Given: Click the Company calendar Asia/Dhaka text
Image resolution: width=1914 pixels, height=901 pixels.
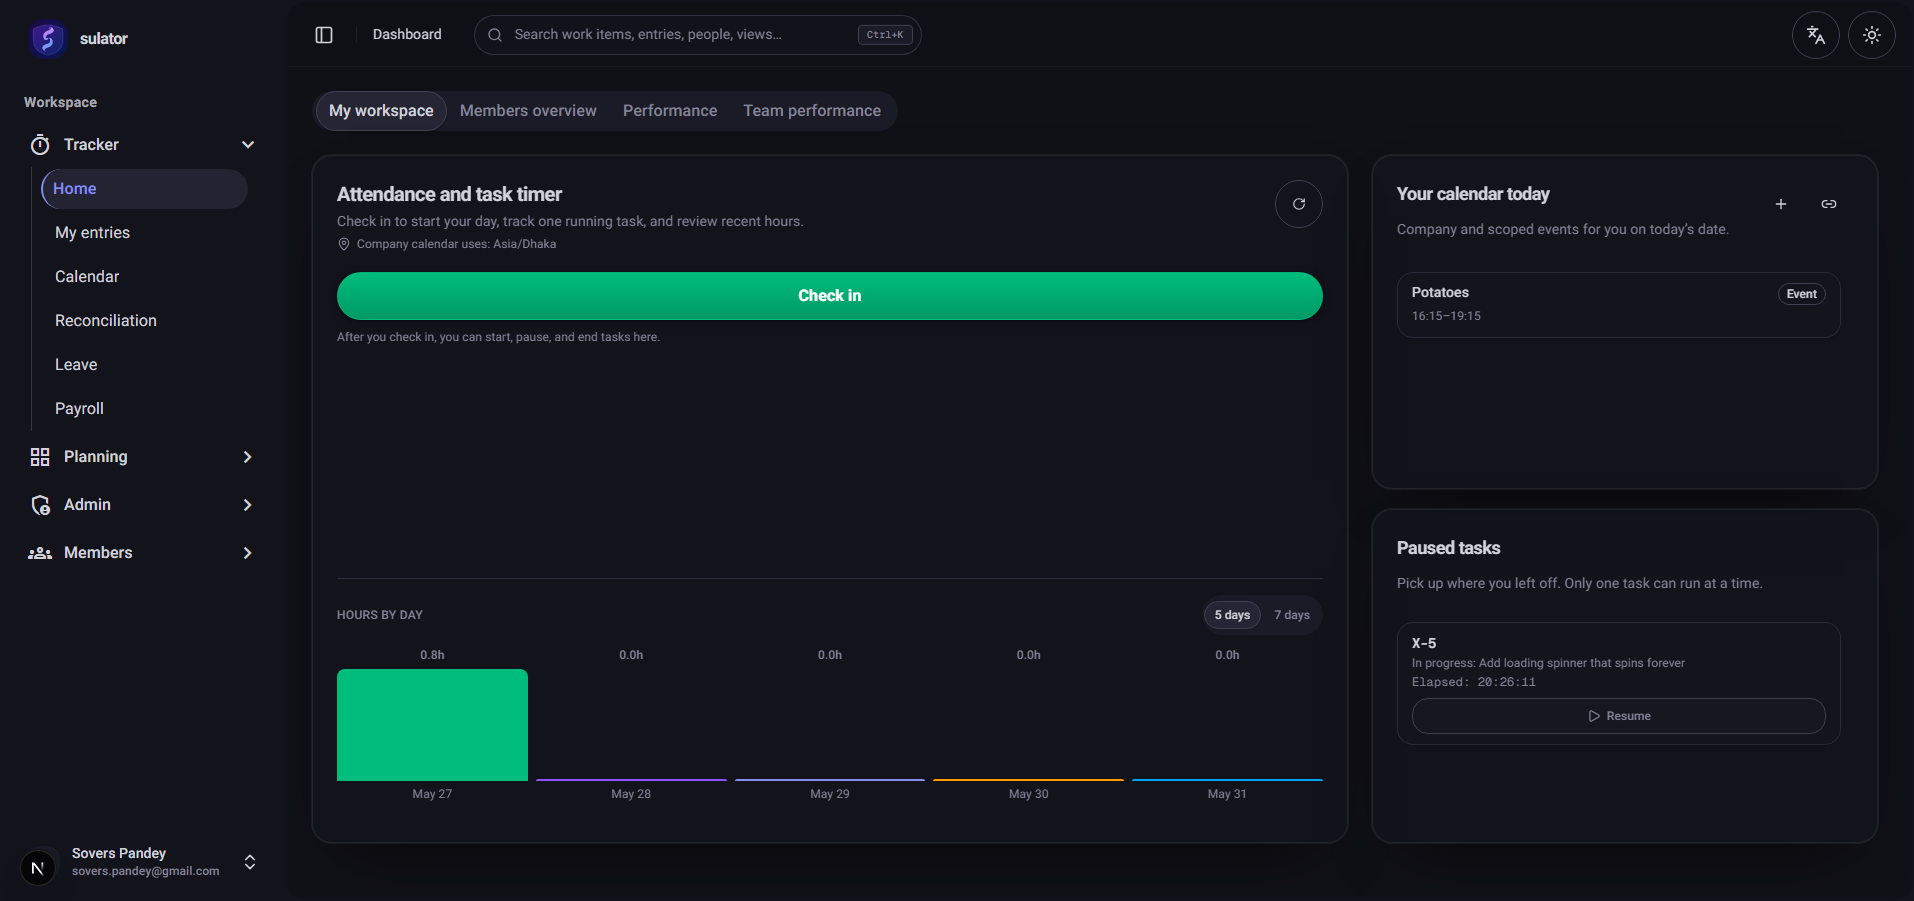Looking at the screenshot, I should [x=456, y=244].
